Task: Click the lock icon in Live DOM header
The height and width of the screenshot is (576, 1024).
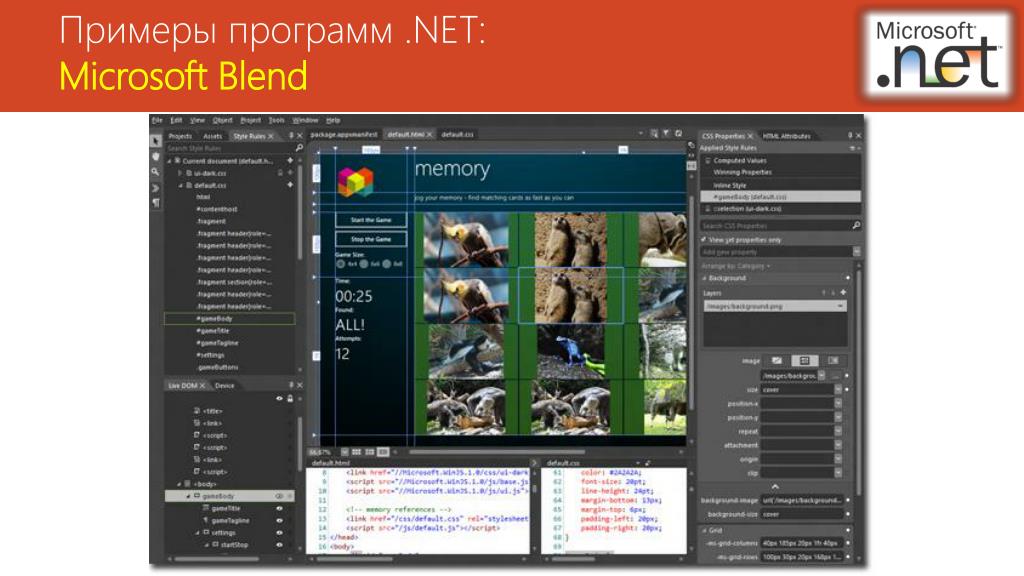Action: [x=290, y=398]
